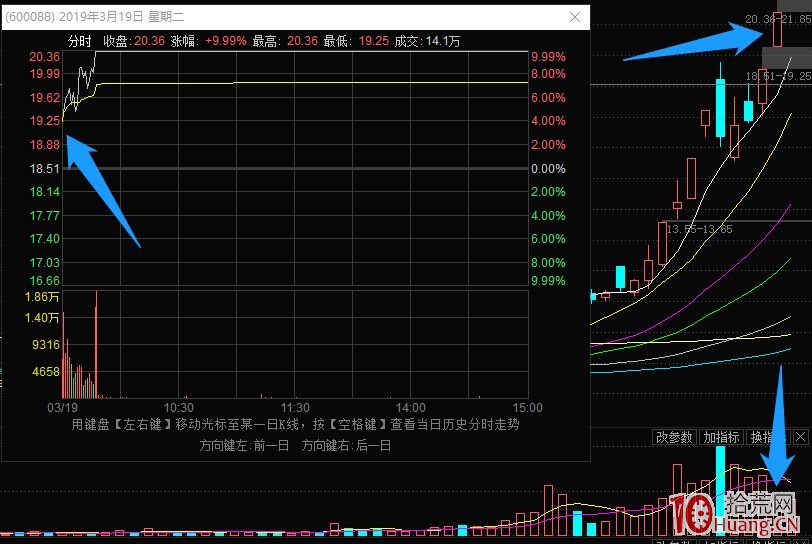Close the 600088 intraday popup window
This screenshot has width=812, height=544.
click(575, 17)
